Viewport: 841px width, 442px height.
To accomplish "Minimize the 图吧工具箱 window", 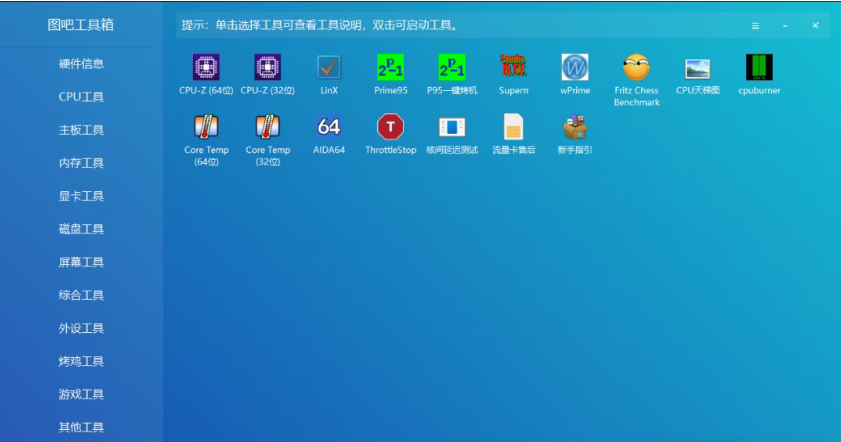I will pyautogui.click(x=785, y=26).
